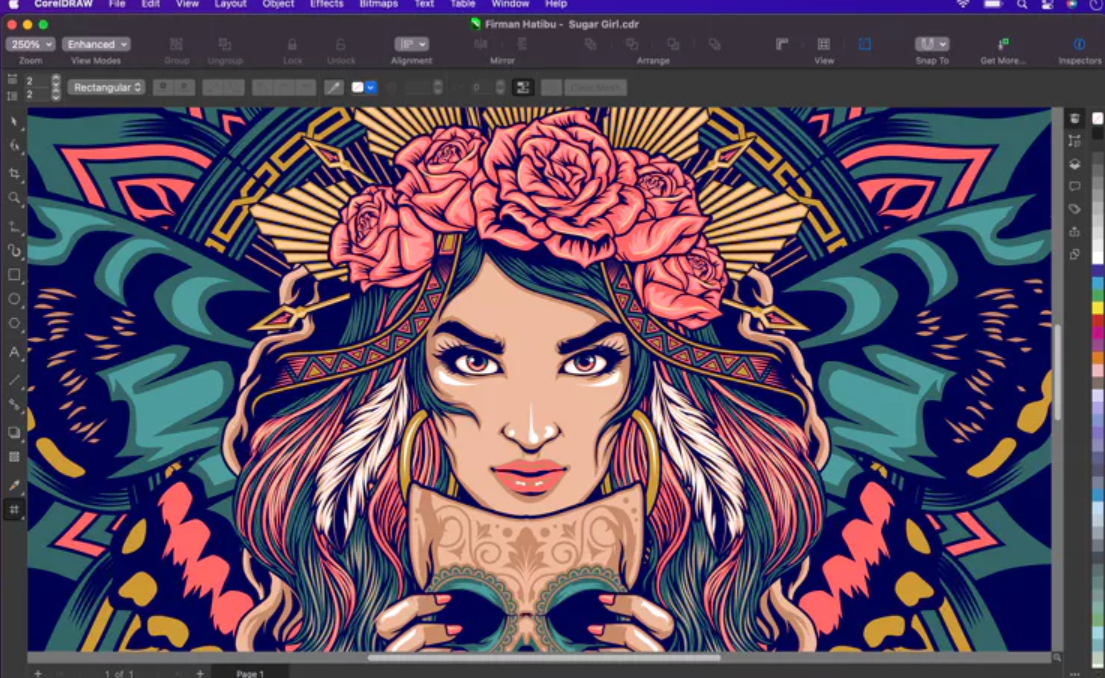Expand the Snap To options arrow
This screenshot has width=1105, height=678.
[943, 44]
